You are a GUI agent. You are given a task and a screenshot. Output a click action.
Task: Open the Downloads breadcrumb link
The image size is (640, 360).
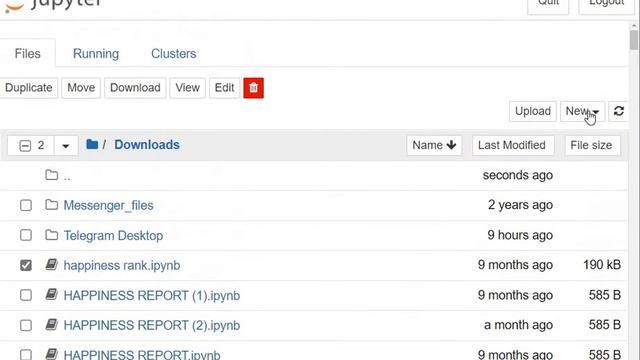point(147,145)
